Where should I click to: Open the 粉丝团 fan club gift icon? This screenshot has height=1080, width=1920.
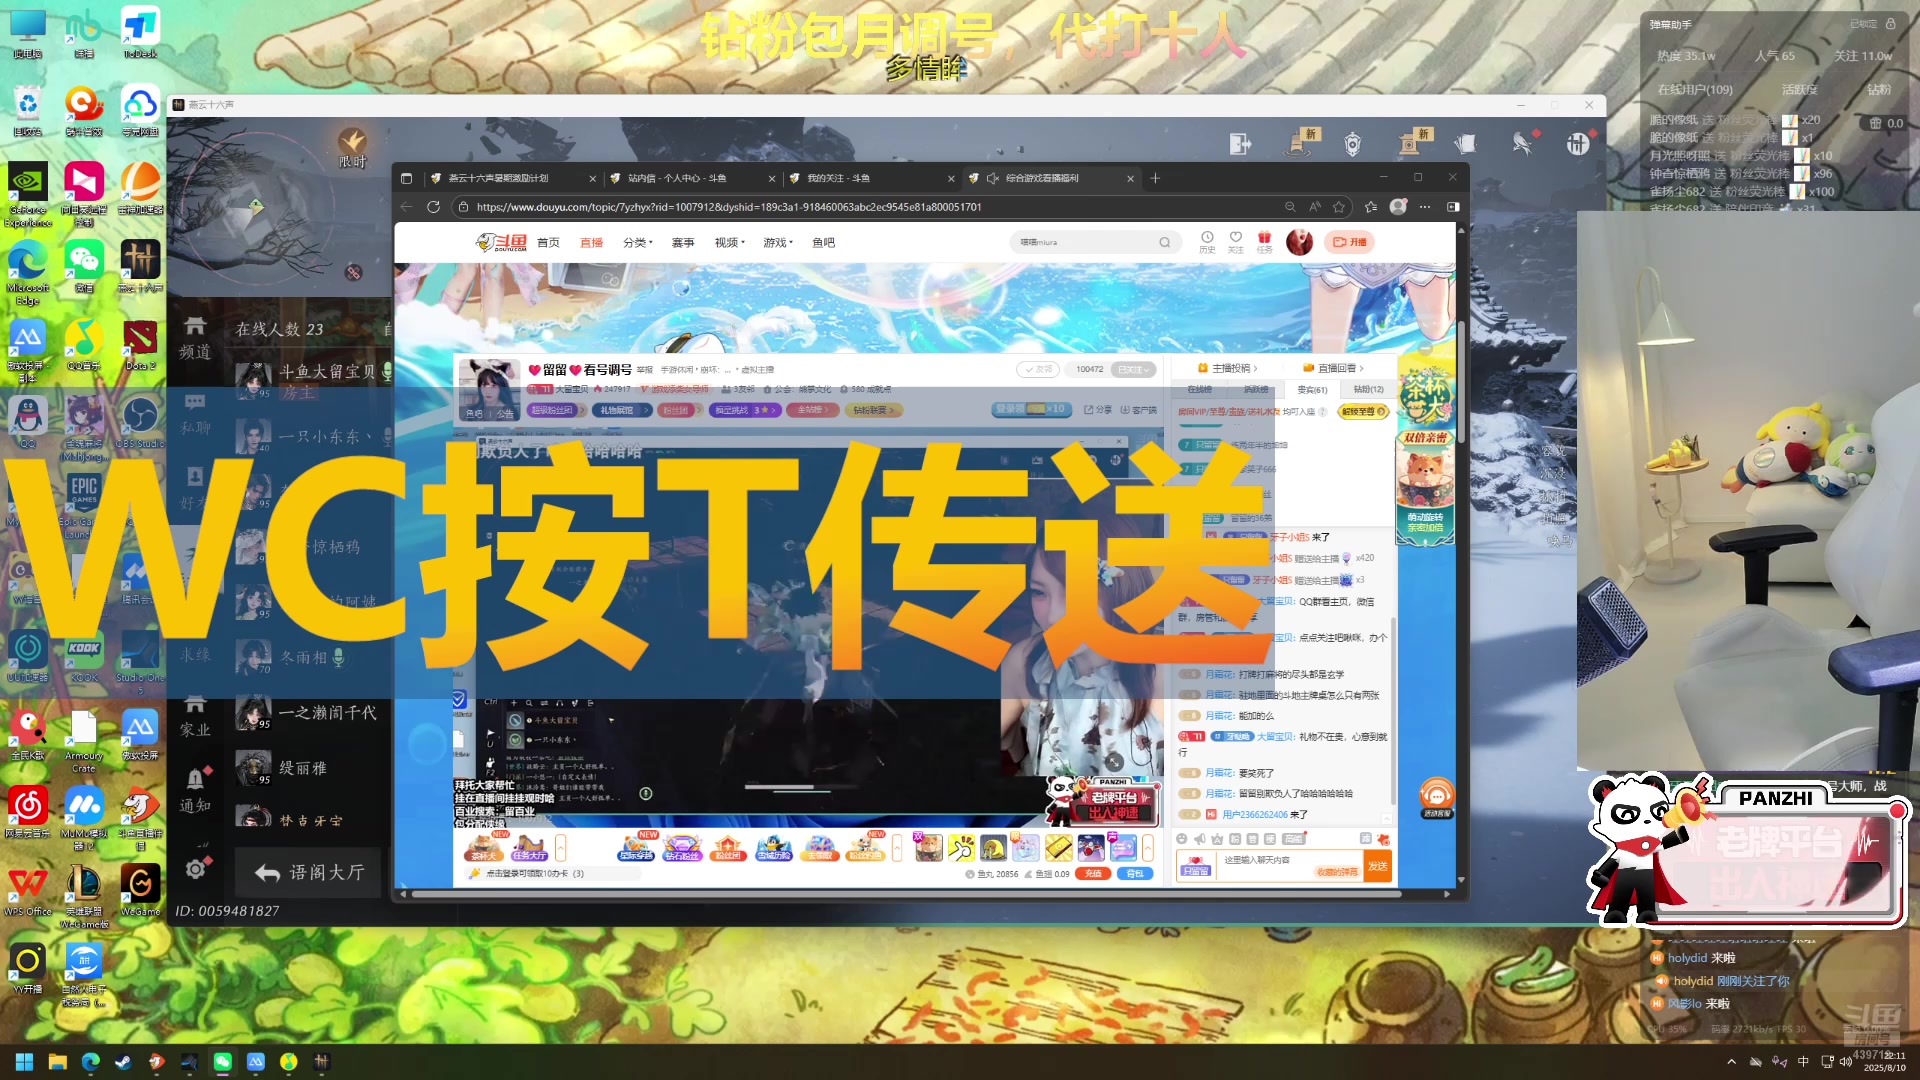click(727, 847)
